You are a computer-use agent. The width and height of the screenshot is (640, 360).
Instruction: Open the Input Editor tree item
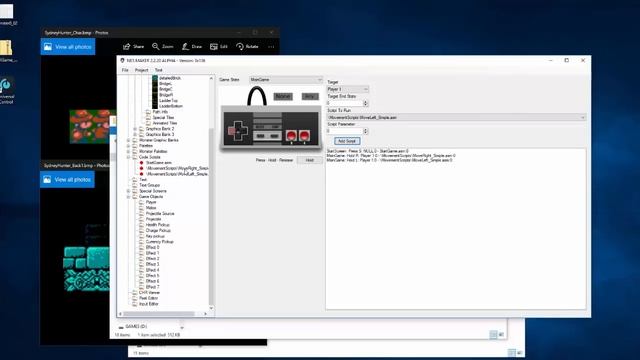(x=149, y=304)
